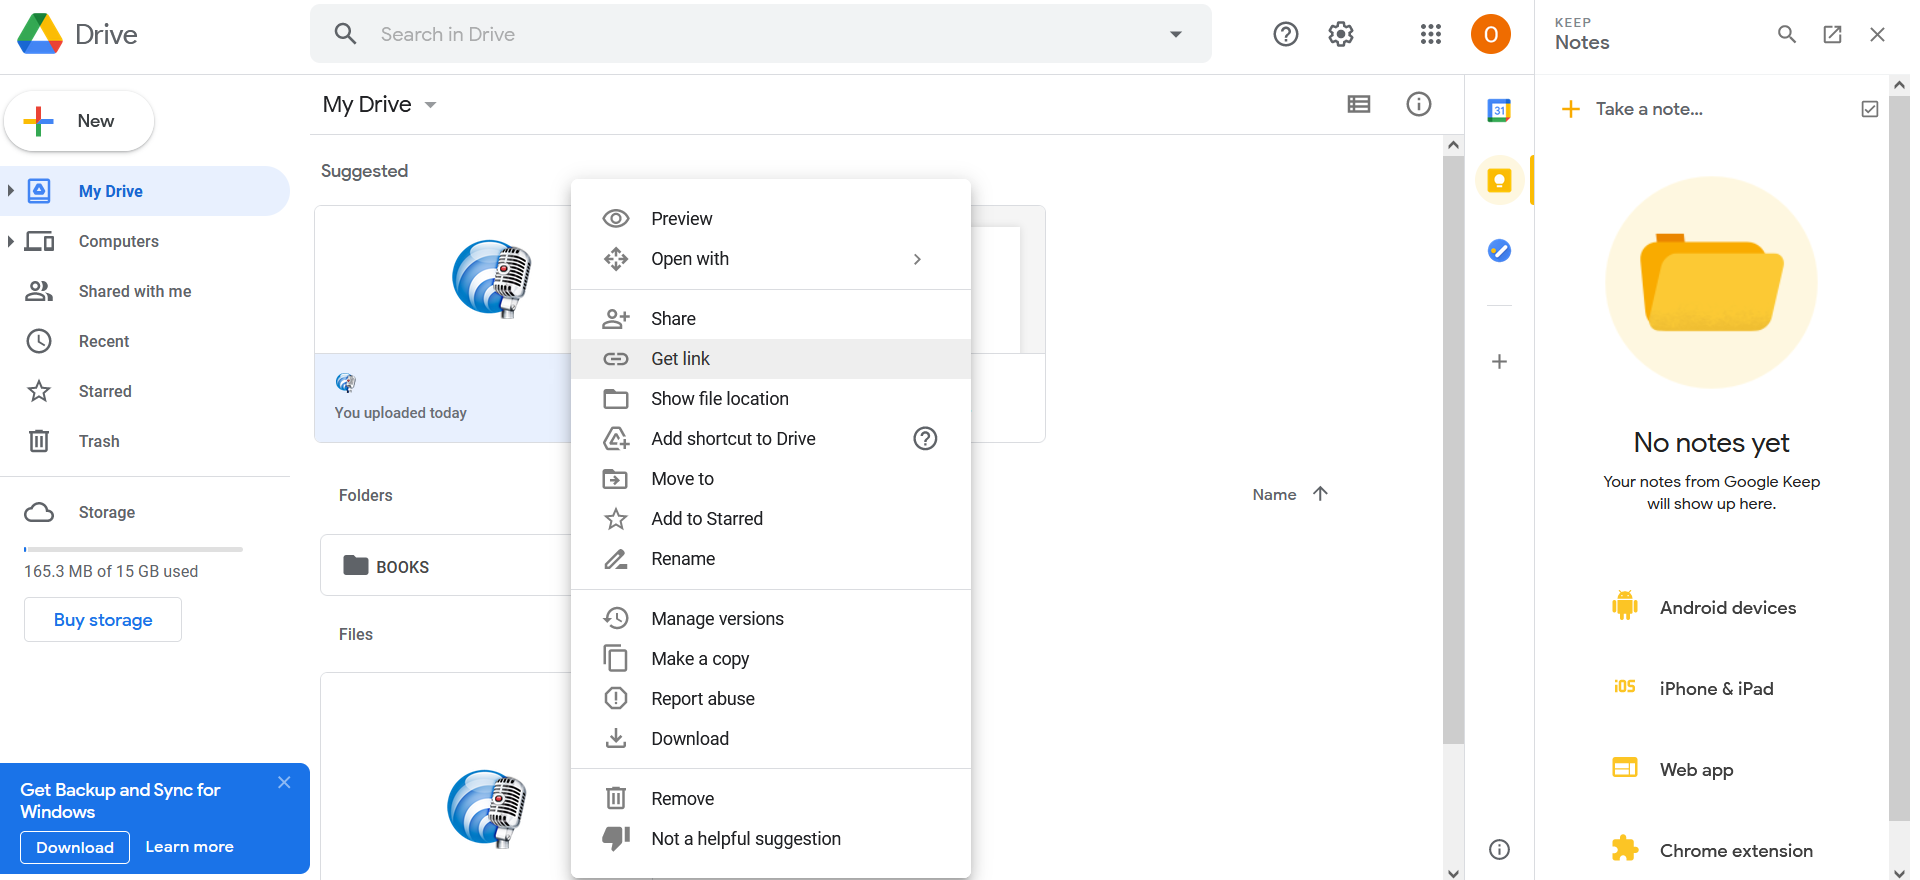The height and width of the screenshot is (880, 1920).
Task: Click the Buy storage button
Action: 103,620
